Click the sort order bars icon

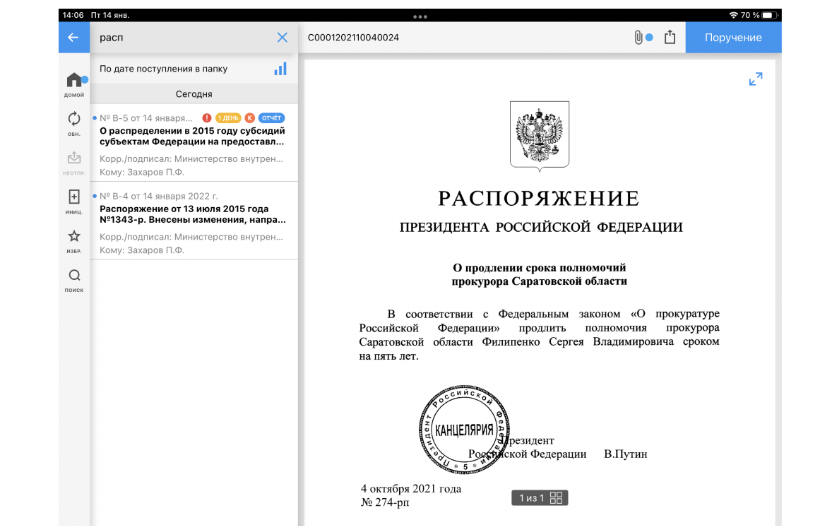click(x=280, y=69)
